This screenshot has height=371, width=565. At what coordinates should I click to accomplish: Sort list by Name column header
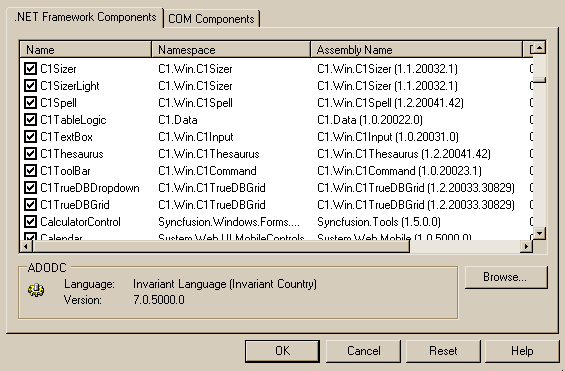tap(86, 49)
